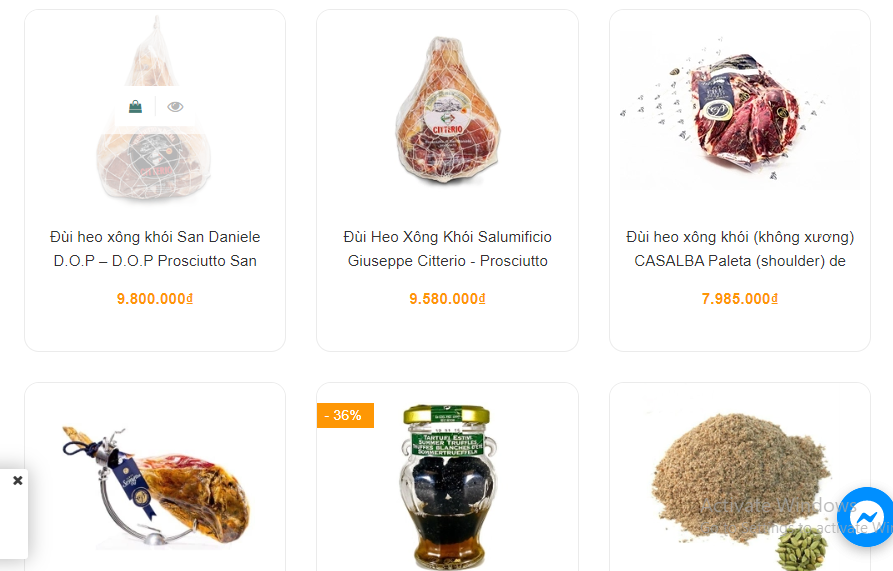Click the summer truffles jar image
The image size is (893, 571).
[447, 486]
